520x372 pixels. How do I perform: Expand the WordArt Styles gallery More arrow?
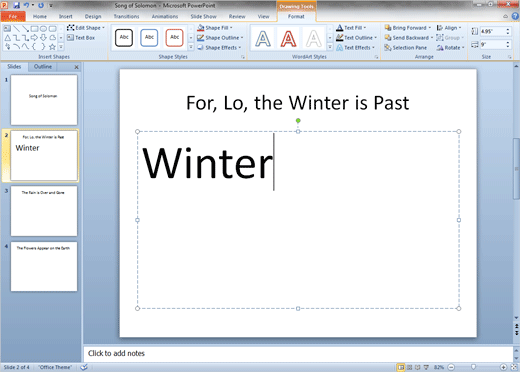tap(330, 47)
